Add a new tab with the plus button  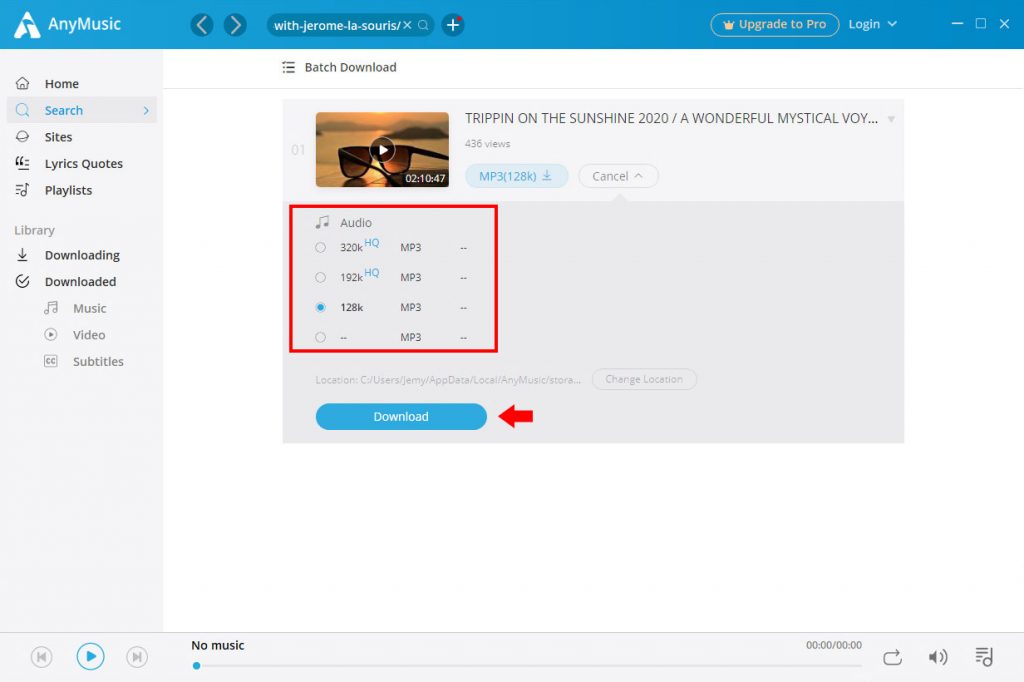pos(453,25)
